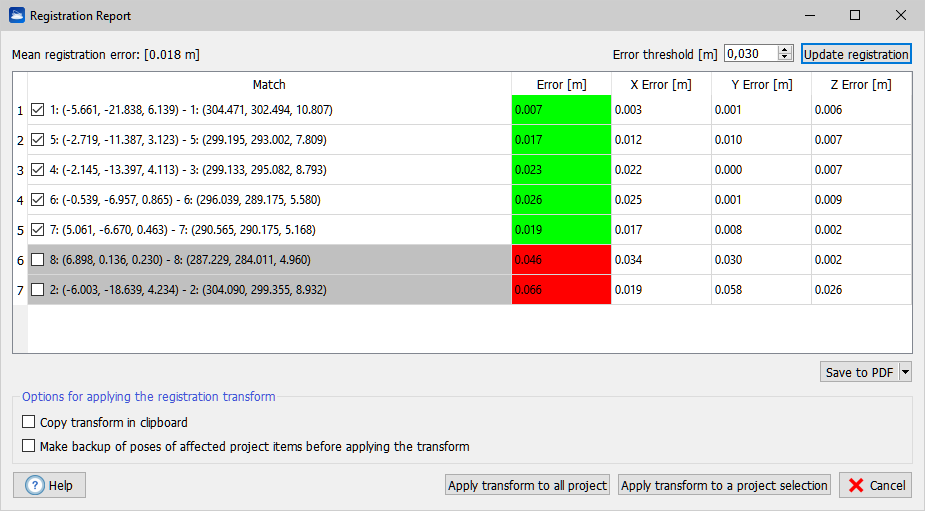The height and width of the screenshot is (511, 925).
Task: Click the Registration Report app icon in title bar
Action: pos(16,16)
